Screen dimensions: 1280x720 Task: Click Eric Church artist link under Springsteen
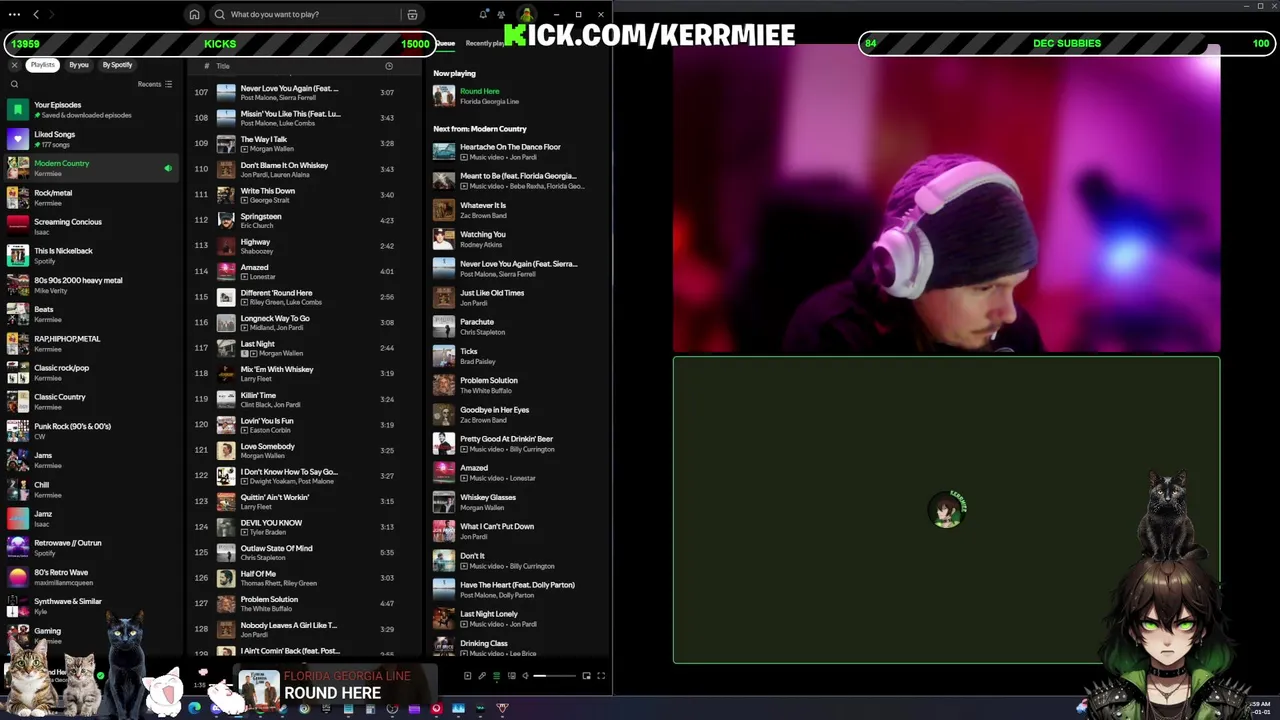[x=257, y=225]
